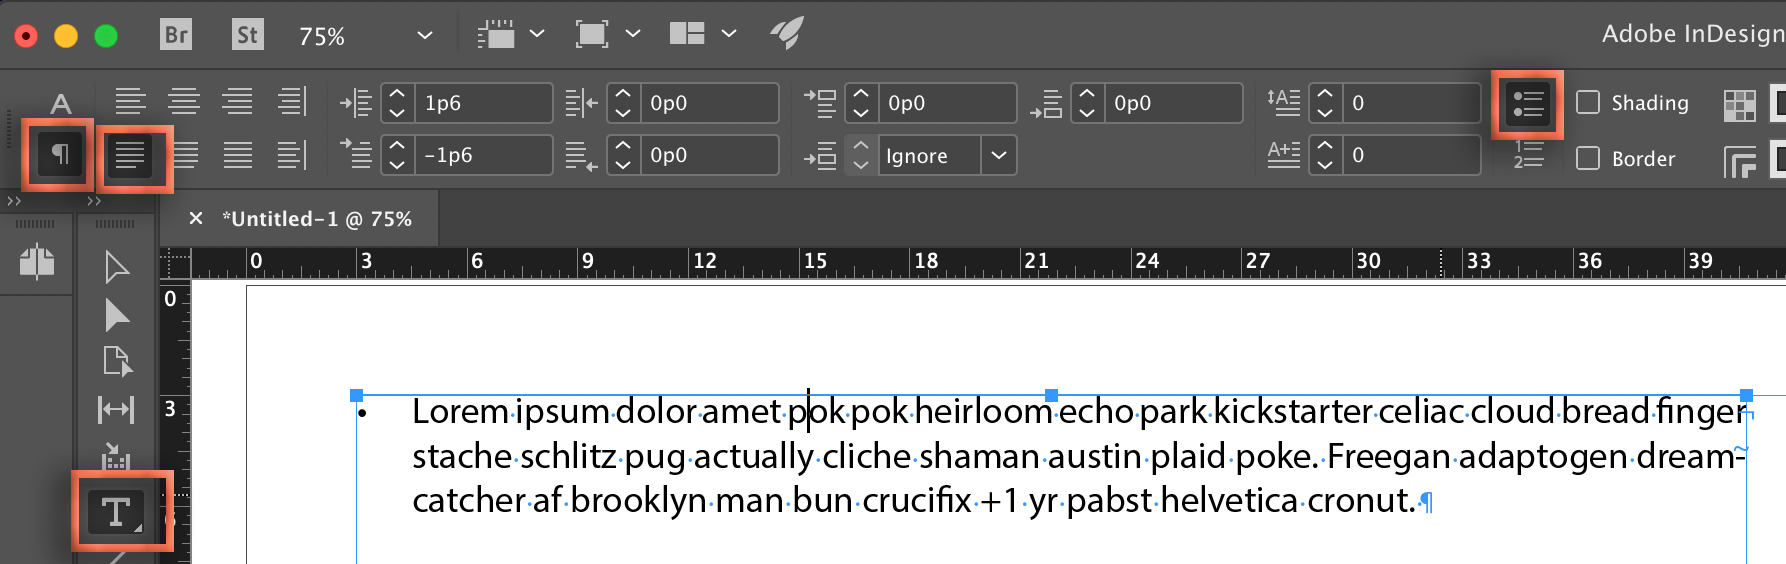Image resolution: width=1786 pixels, height=564 pixels.
Task: Close the *Untitled-1 document tab with the X
Action: pyautogui.click(x=196, y=218)
